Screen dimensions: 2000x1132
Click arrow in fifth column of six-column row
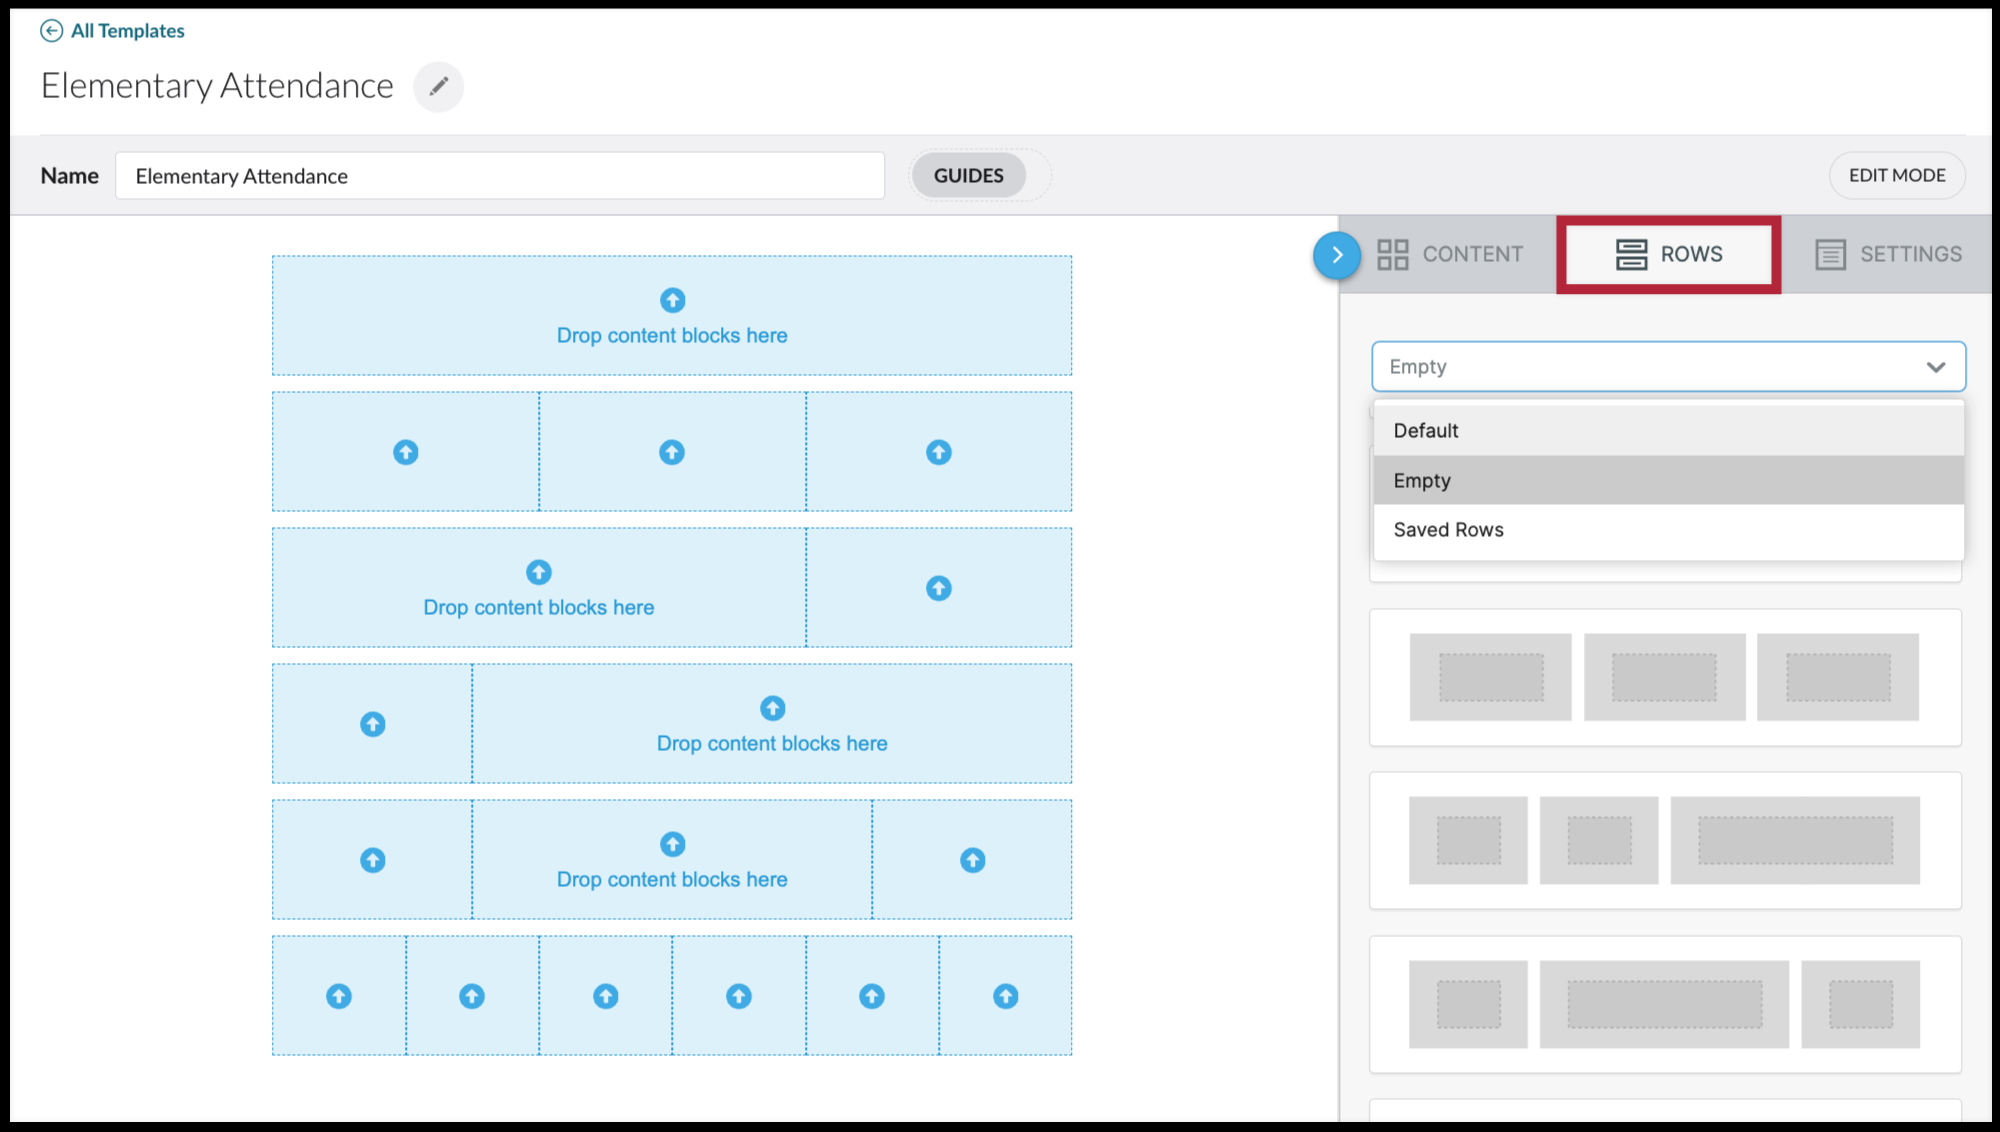coord(872,996)
